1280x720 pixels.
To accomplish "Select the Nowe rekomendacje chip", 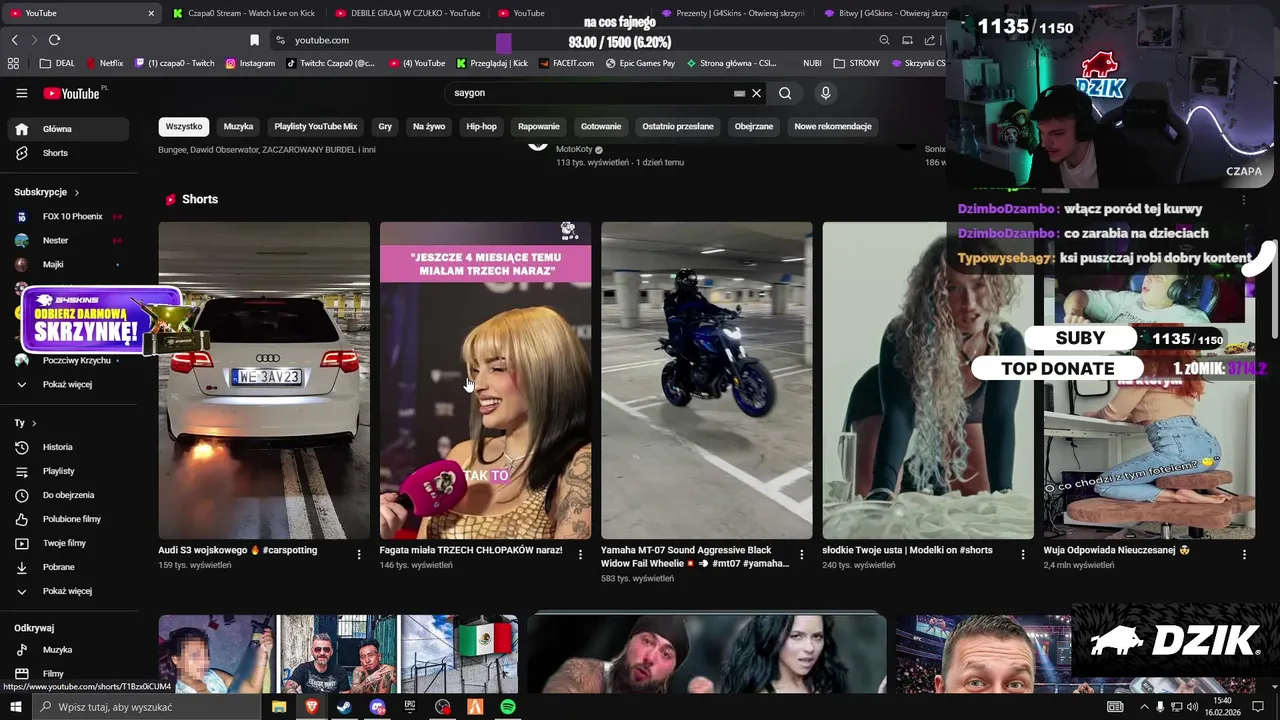I will pyautogui.click(x=833, y=127).
